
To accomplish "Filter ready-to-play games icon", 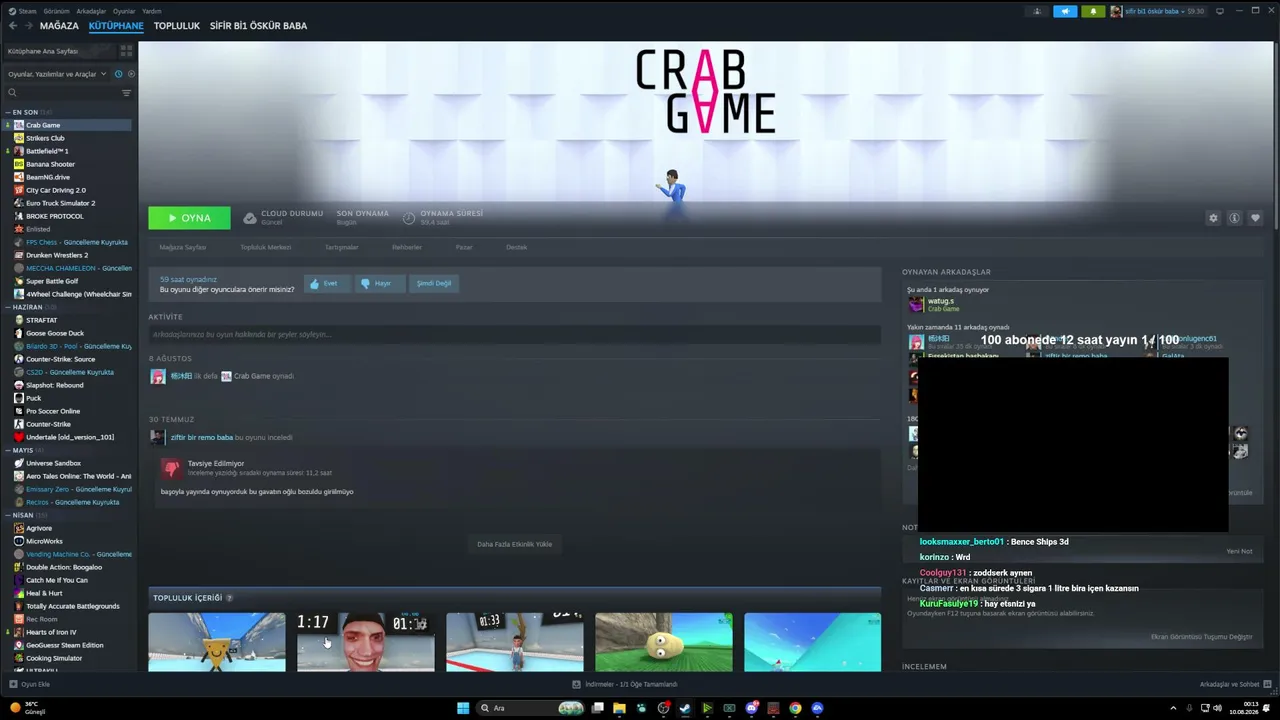I will 131,74.
